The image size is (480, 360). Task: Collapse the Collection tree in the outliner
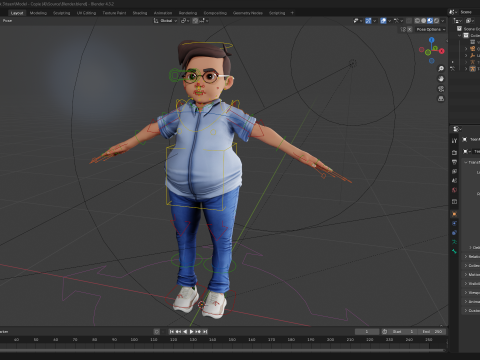point(460,35)
